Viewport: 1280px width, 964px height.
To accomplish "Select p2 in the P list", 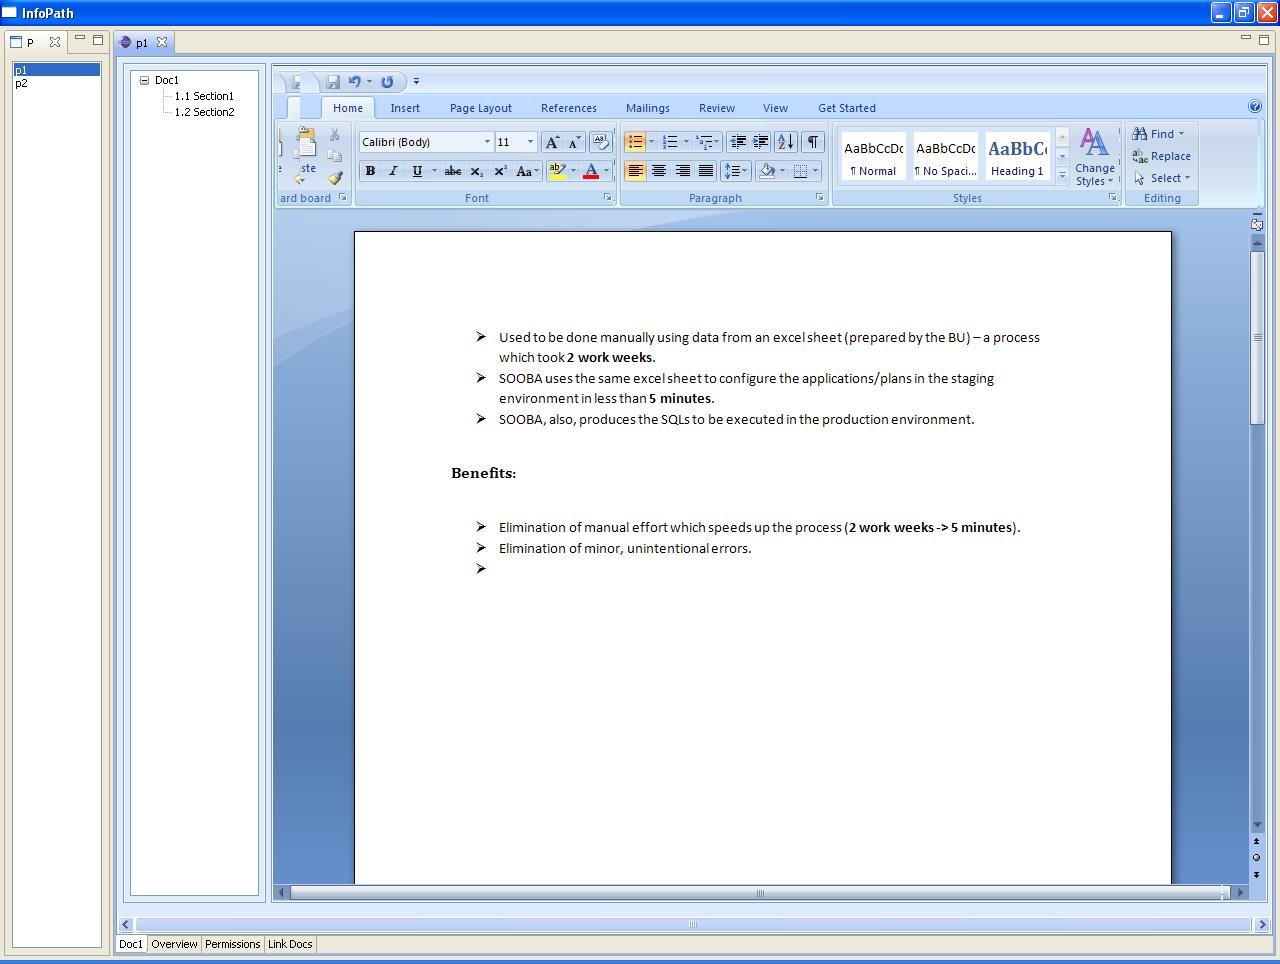I will click(x=21, y=83).
